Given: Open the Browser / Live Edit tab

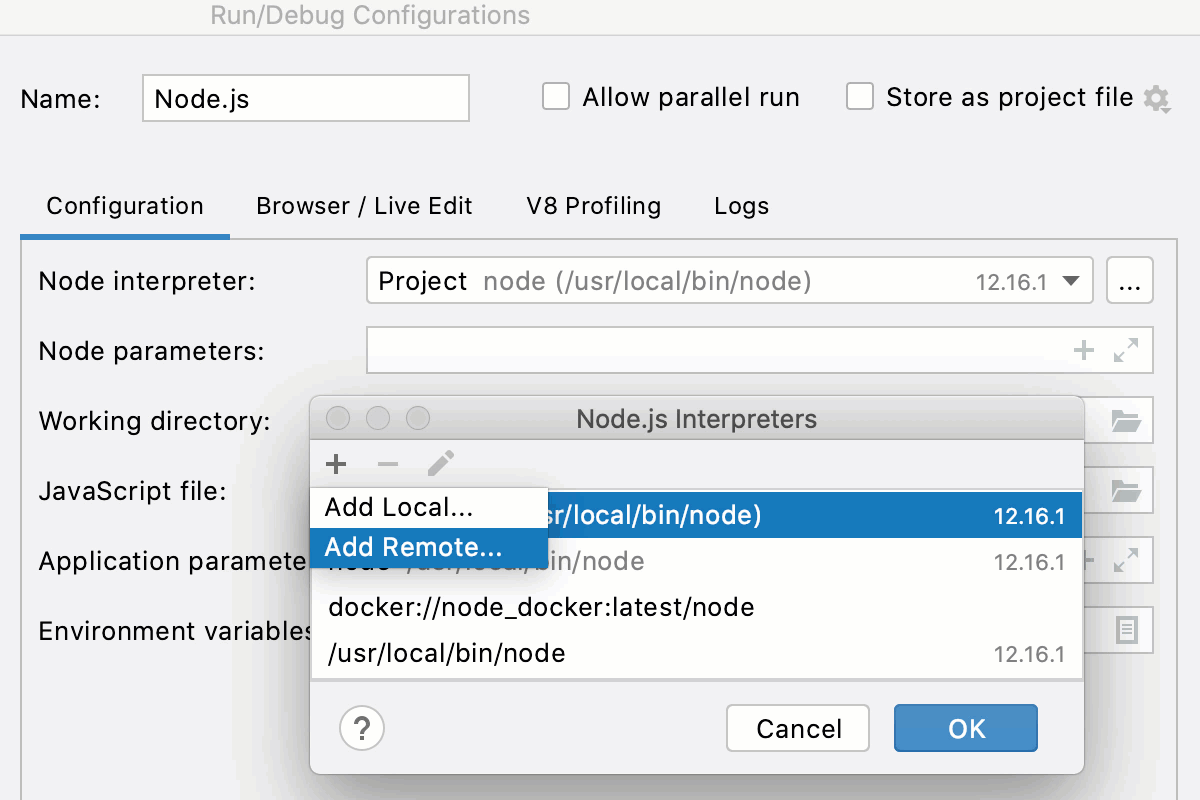Looking at the screenshot, I should [x=364, y=206].
